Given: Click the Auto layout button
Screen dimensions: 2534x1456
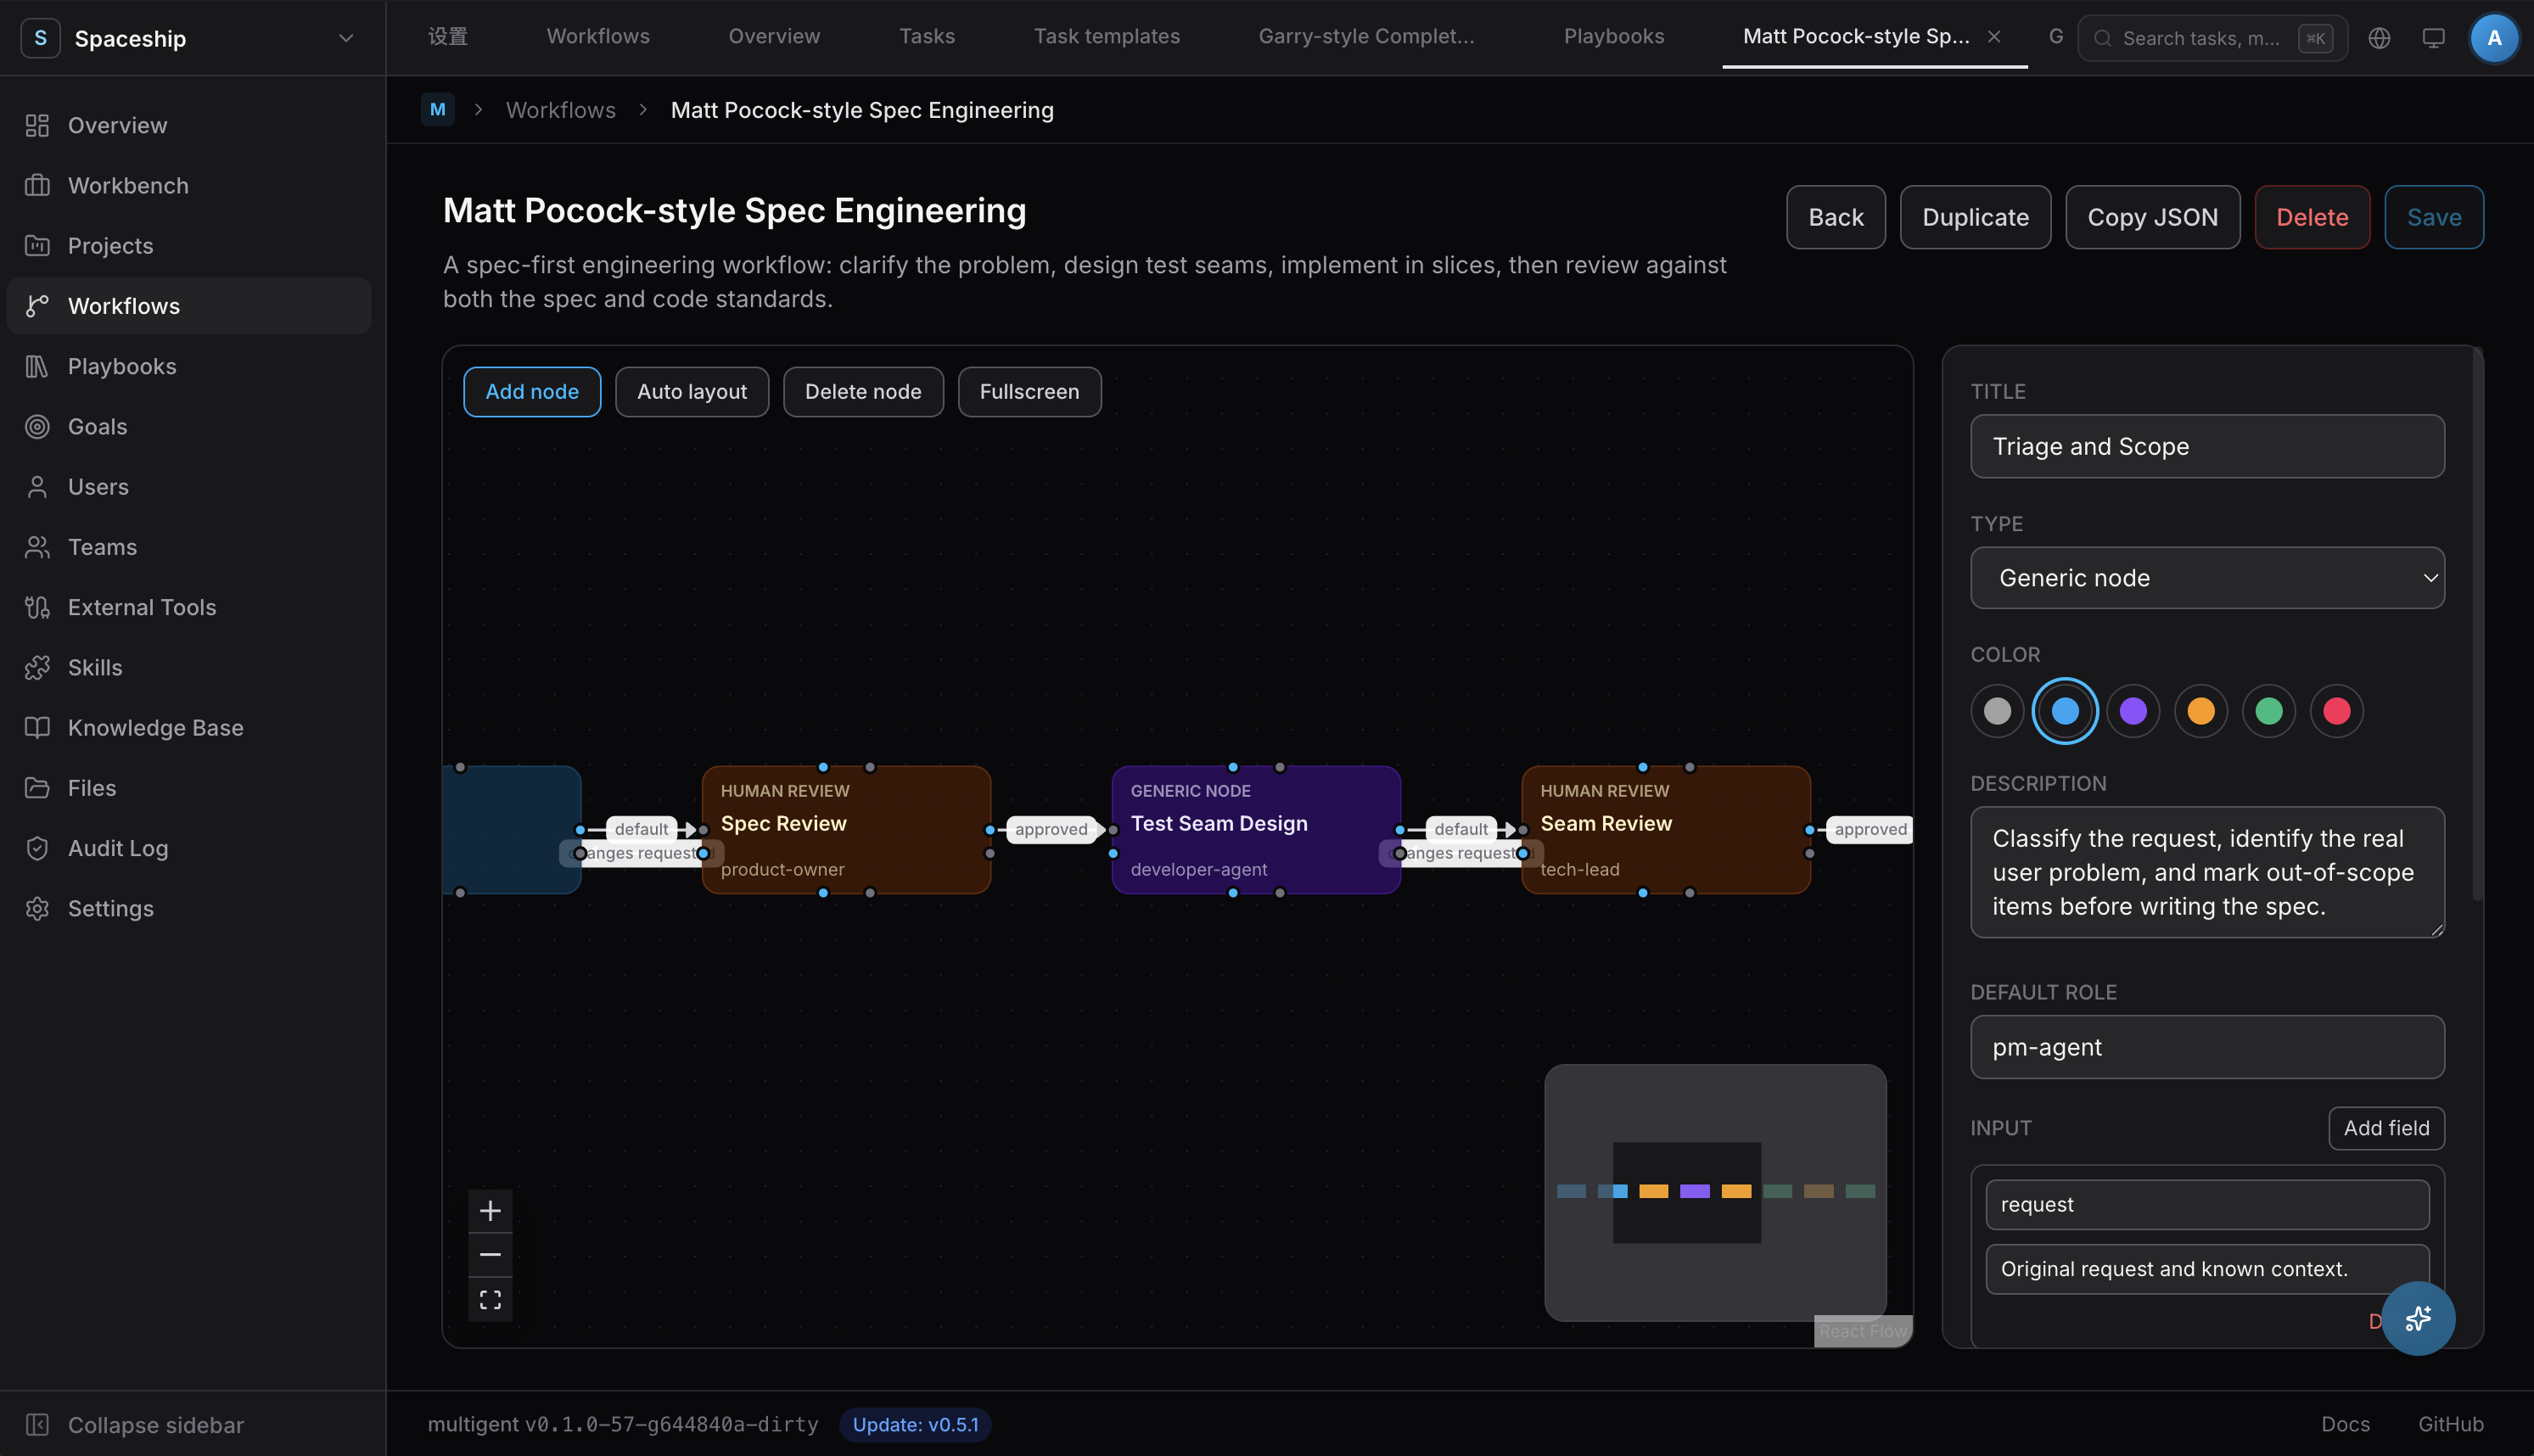Looking at the screenshot, I should (x=692, y=391).
